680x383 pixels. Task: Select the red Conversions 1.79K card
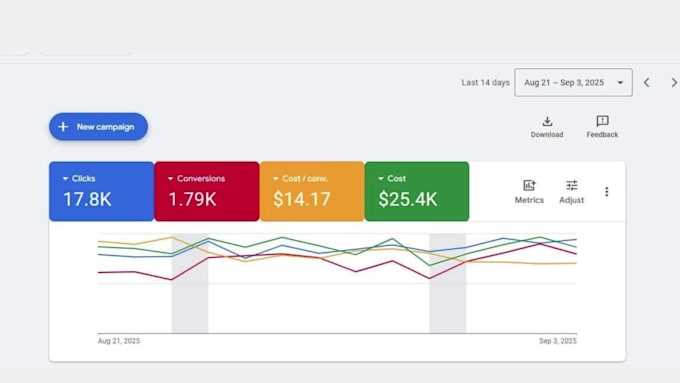(207, 191)
